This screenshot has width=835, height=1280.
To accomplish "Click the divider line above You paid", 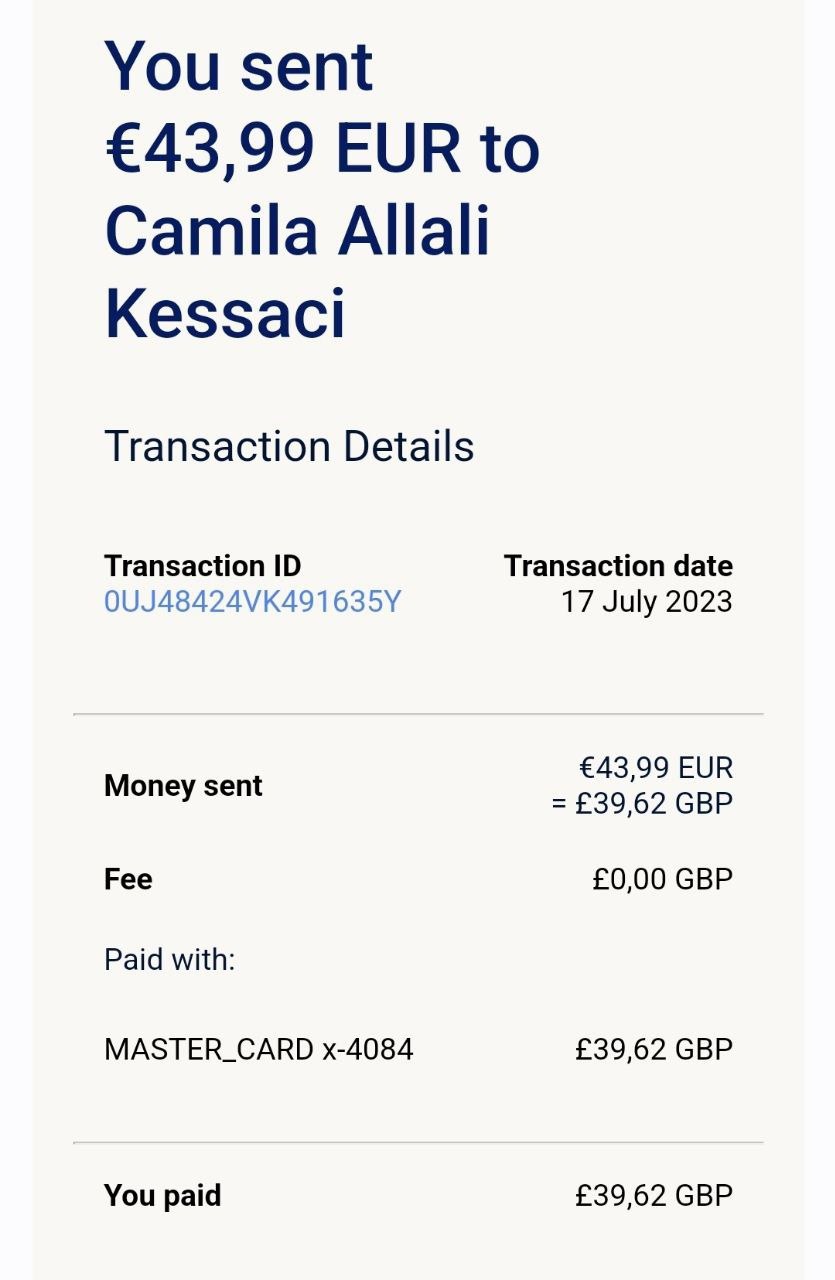I will tap(418, 1142).
